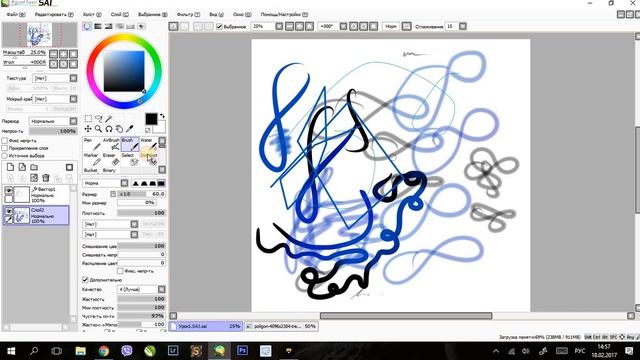640x360 pixels.
Task: Activate the hand pan tool
Action: tap(119, 129)
